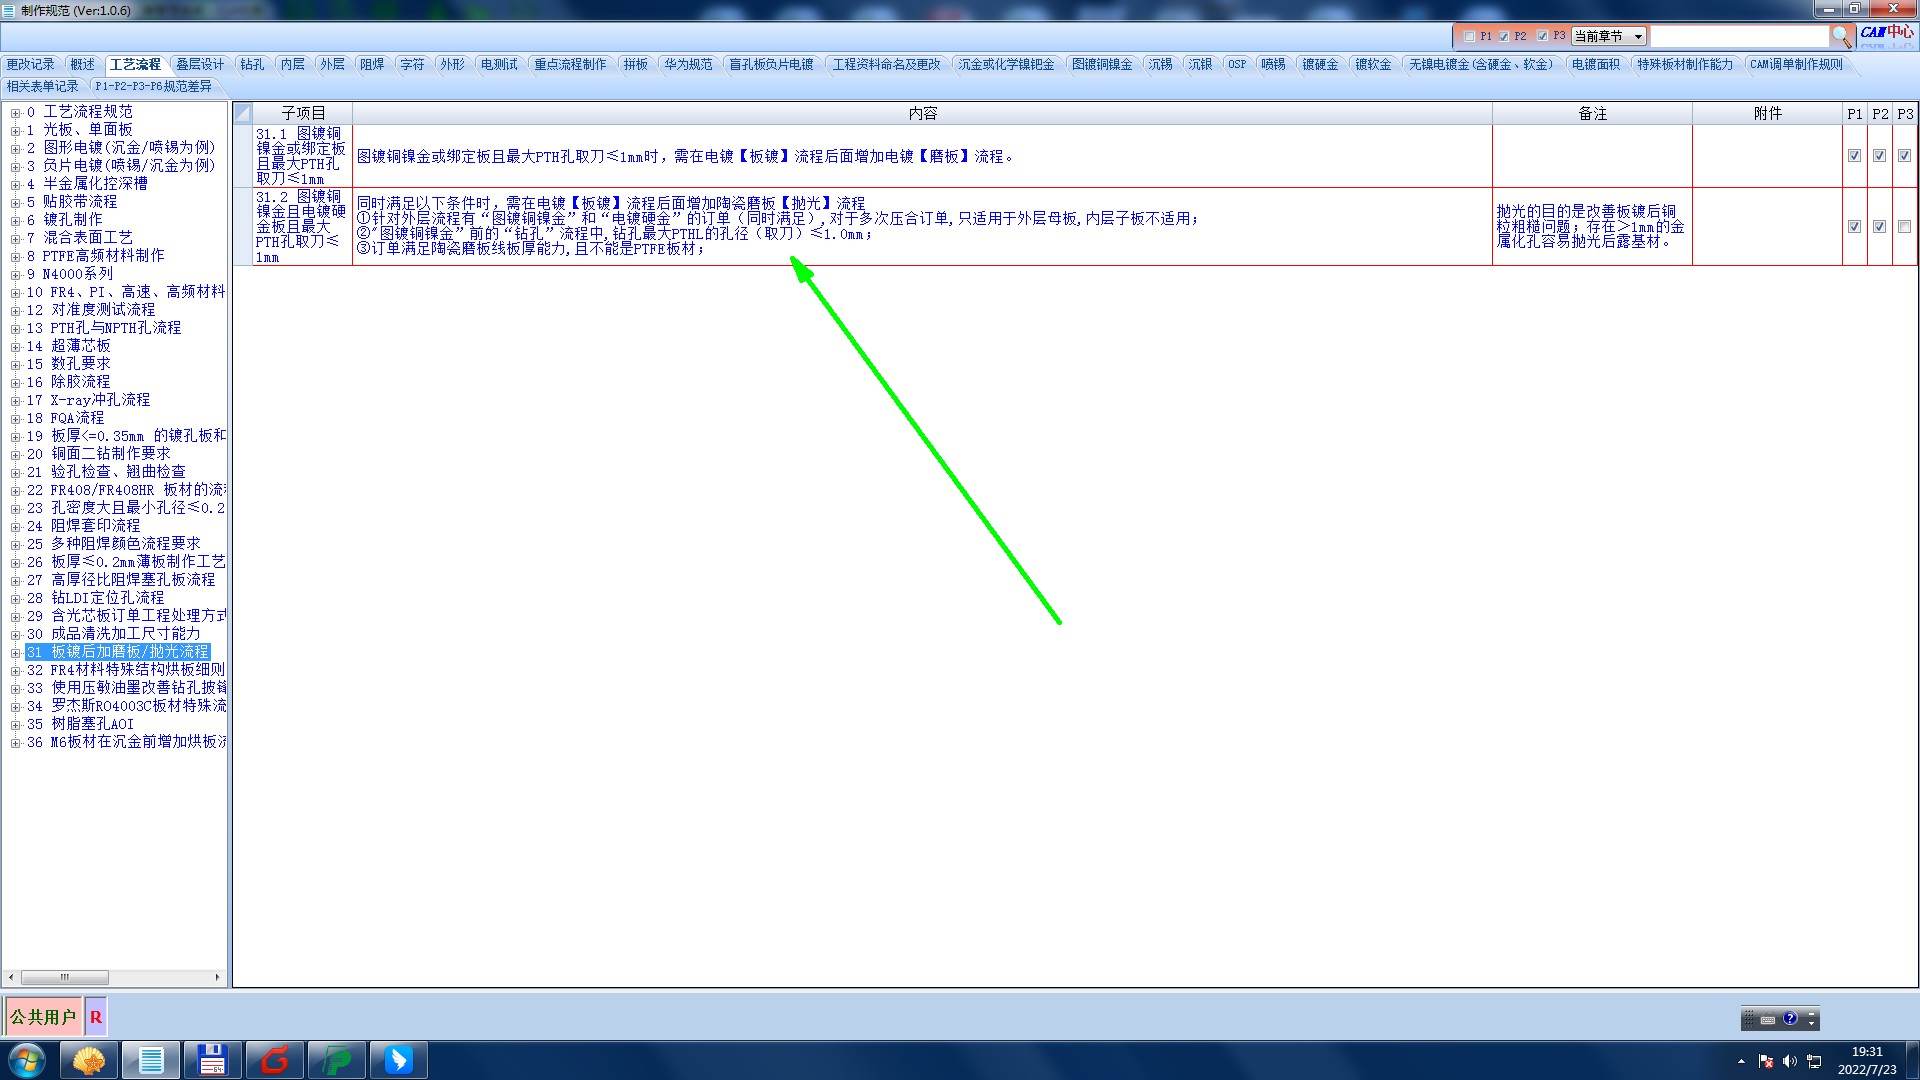This screenshot has width=1920, height=1080.
Task: Uncheck the P2 search filter checkbox
Action: [1504, 36]
